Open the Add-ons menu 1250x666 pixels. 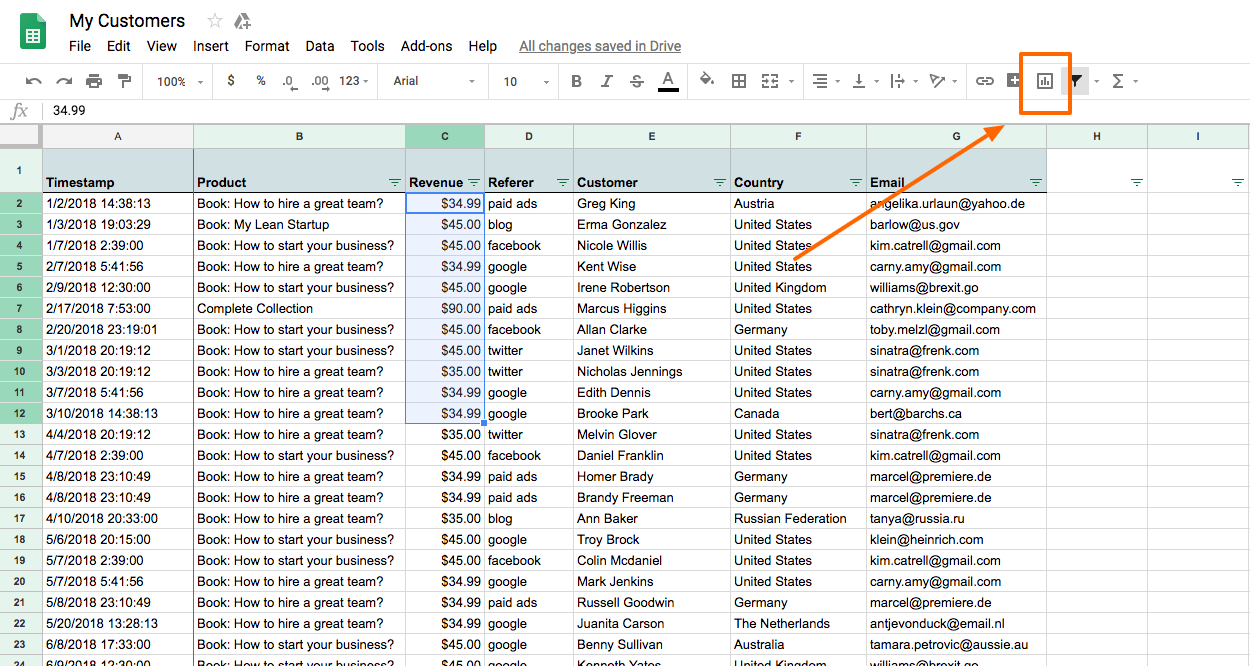426,46
